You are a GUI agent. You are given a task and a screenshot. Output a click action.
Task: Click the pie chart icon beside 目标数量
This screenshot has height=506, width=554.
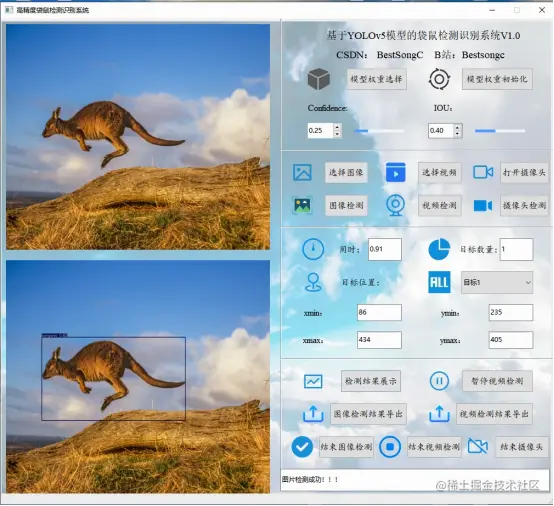(x=439, y=249)
